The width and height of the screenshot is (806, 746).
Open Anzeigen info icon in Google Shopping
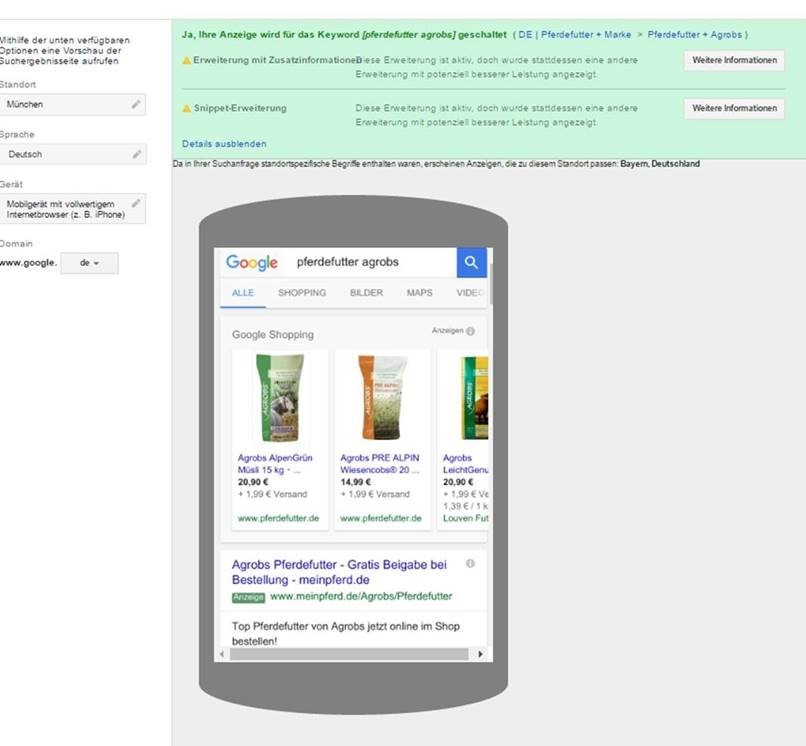click(x=470, y=331)
